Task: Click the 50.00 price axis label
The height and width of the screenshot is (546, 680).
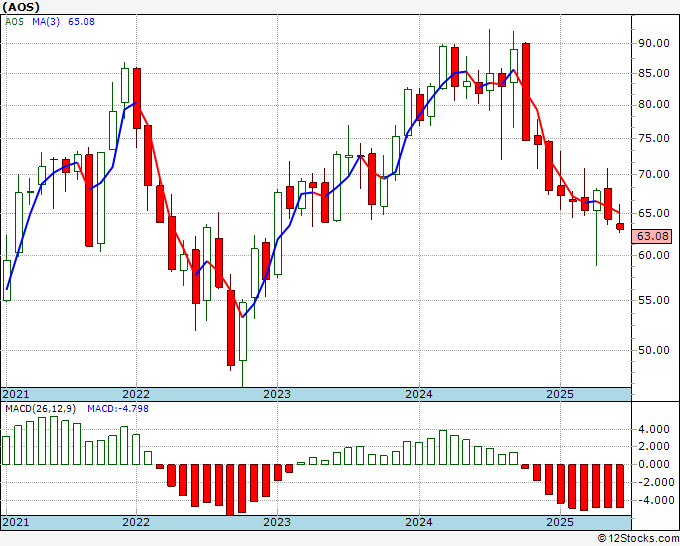Action: 653,350
